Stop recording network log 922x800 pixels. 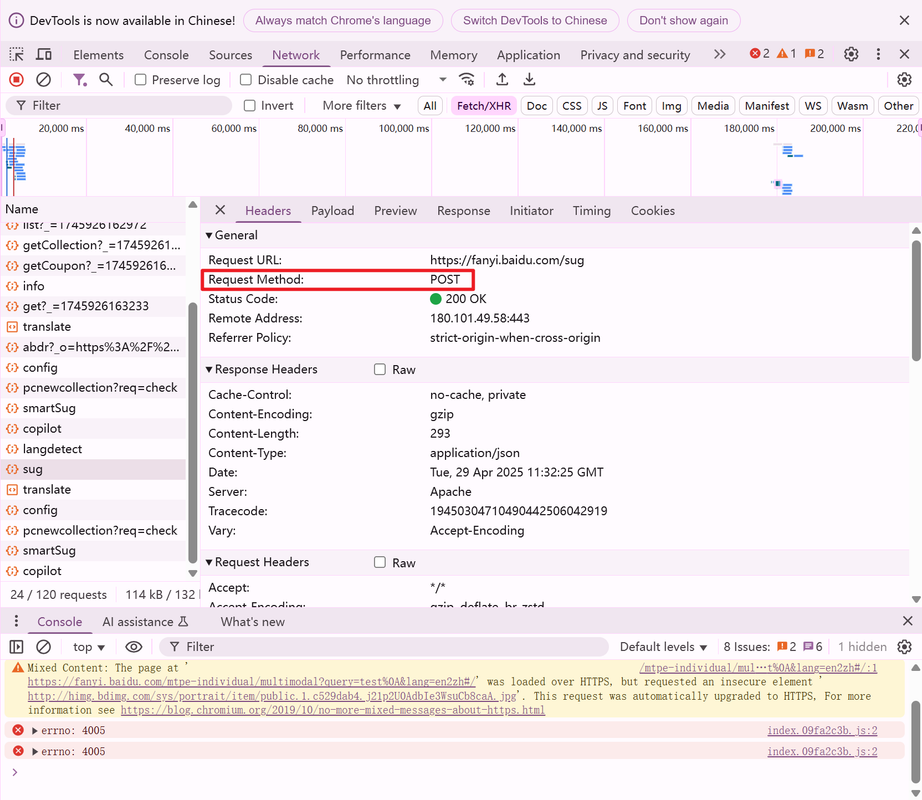[16, 79]
